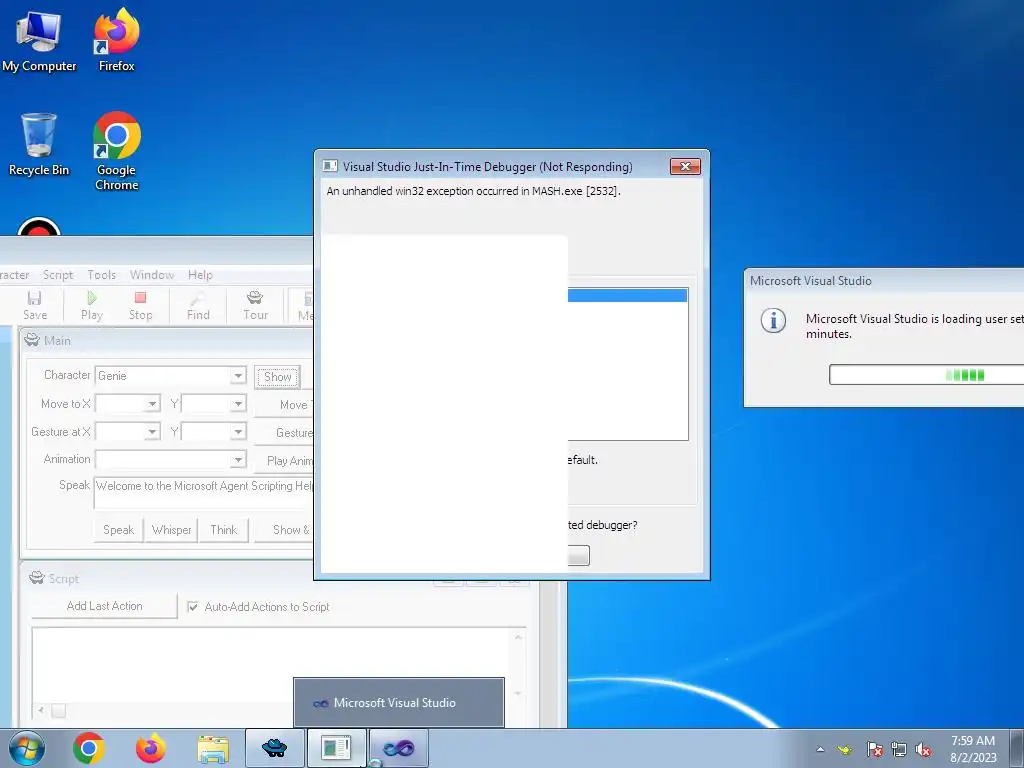
Task: Show hidden tray icons arrow
Action: point(820,750)
